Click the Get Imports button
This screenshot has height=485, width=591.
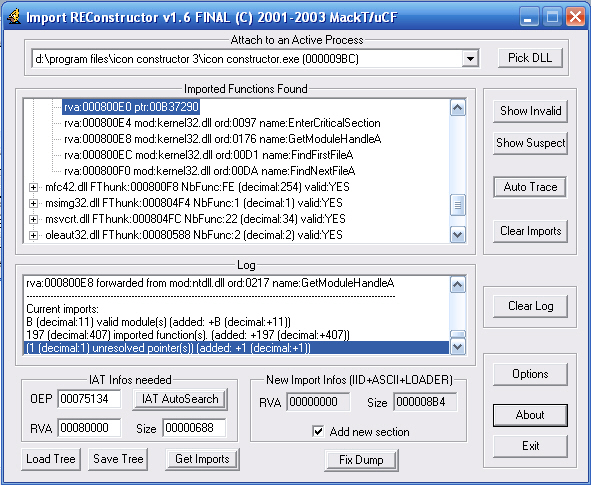[x=202, y=459]
